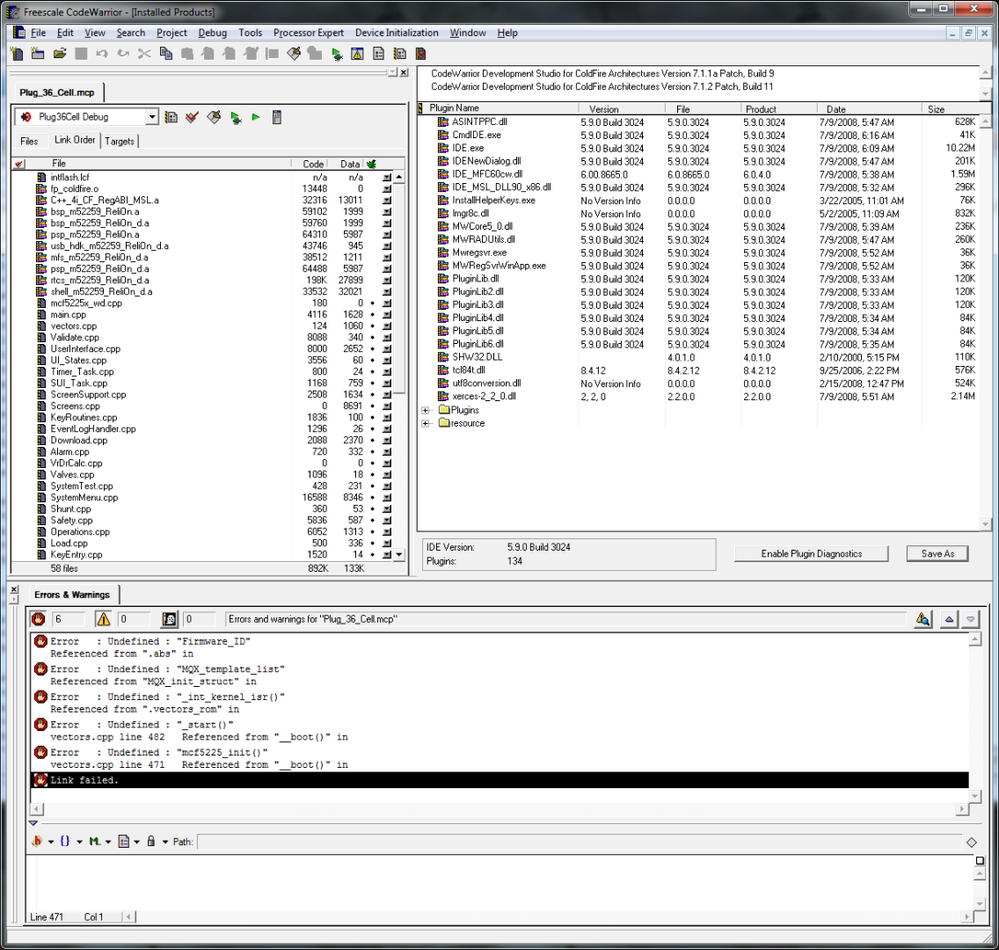Toggle debug info dot for Validate.cpp
Screen dimensions: 999x950
(x=373, y=338)
